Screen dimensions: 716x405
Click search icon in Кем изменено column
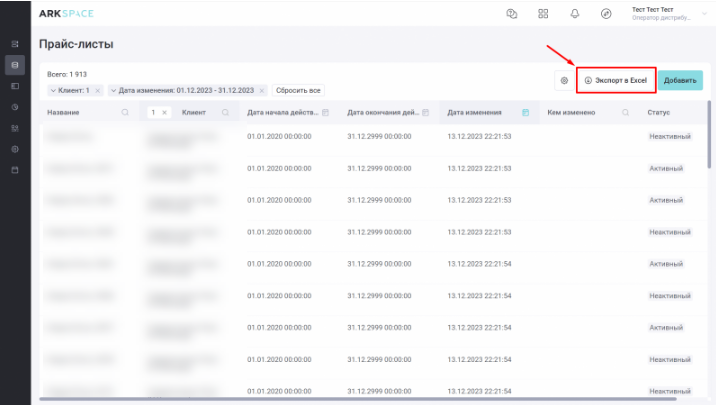click(625, 112)
